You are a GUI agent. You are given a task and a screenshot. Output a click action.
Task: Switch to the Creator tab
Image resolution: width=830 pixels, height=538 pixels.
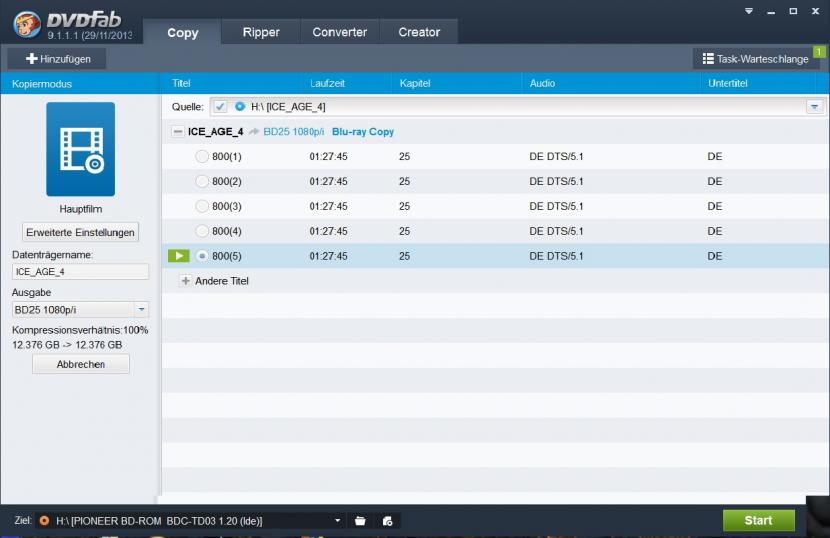419,32
